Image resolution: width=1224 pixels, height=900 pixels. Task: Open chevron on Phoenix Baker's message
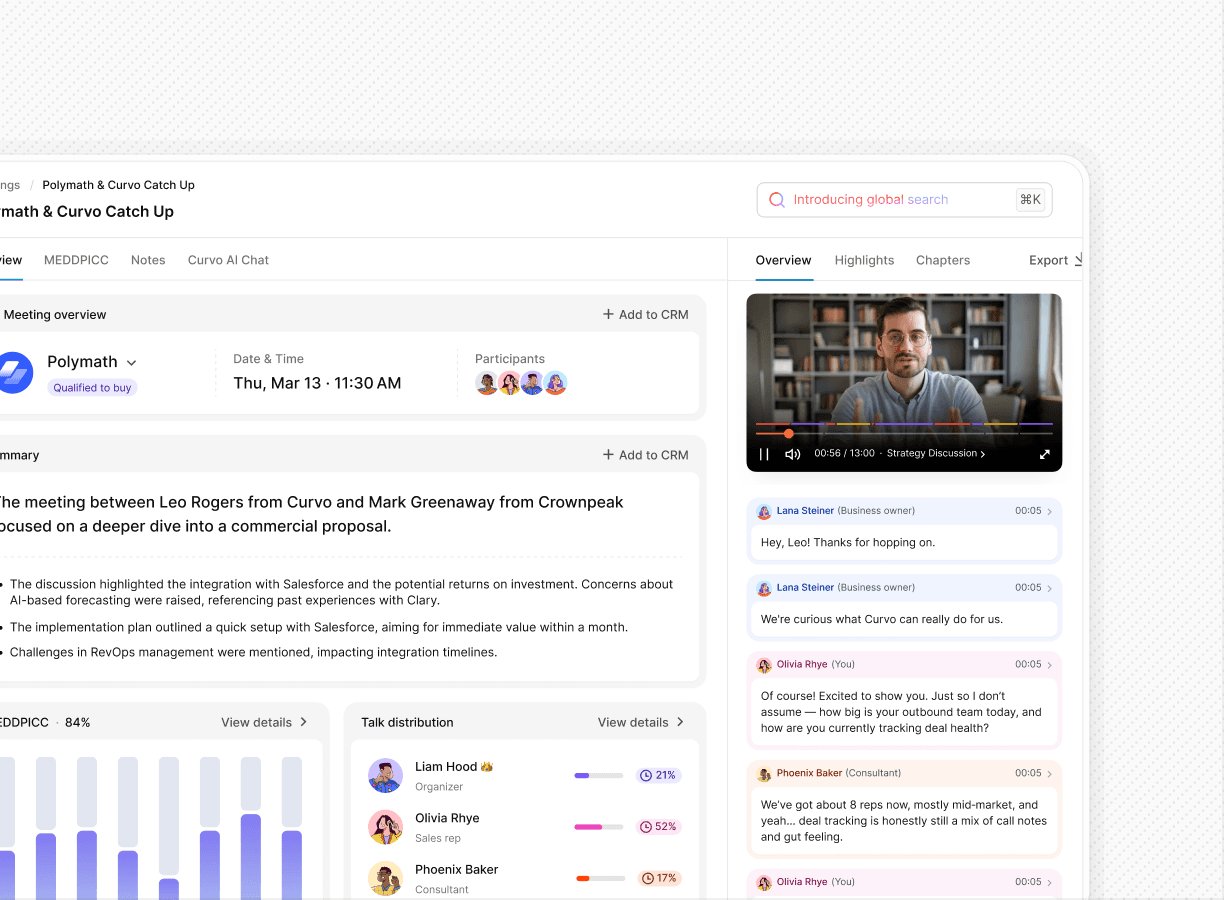pyautogui.click(x=1049, y=774)
